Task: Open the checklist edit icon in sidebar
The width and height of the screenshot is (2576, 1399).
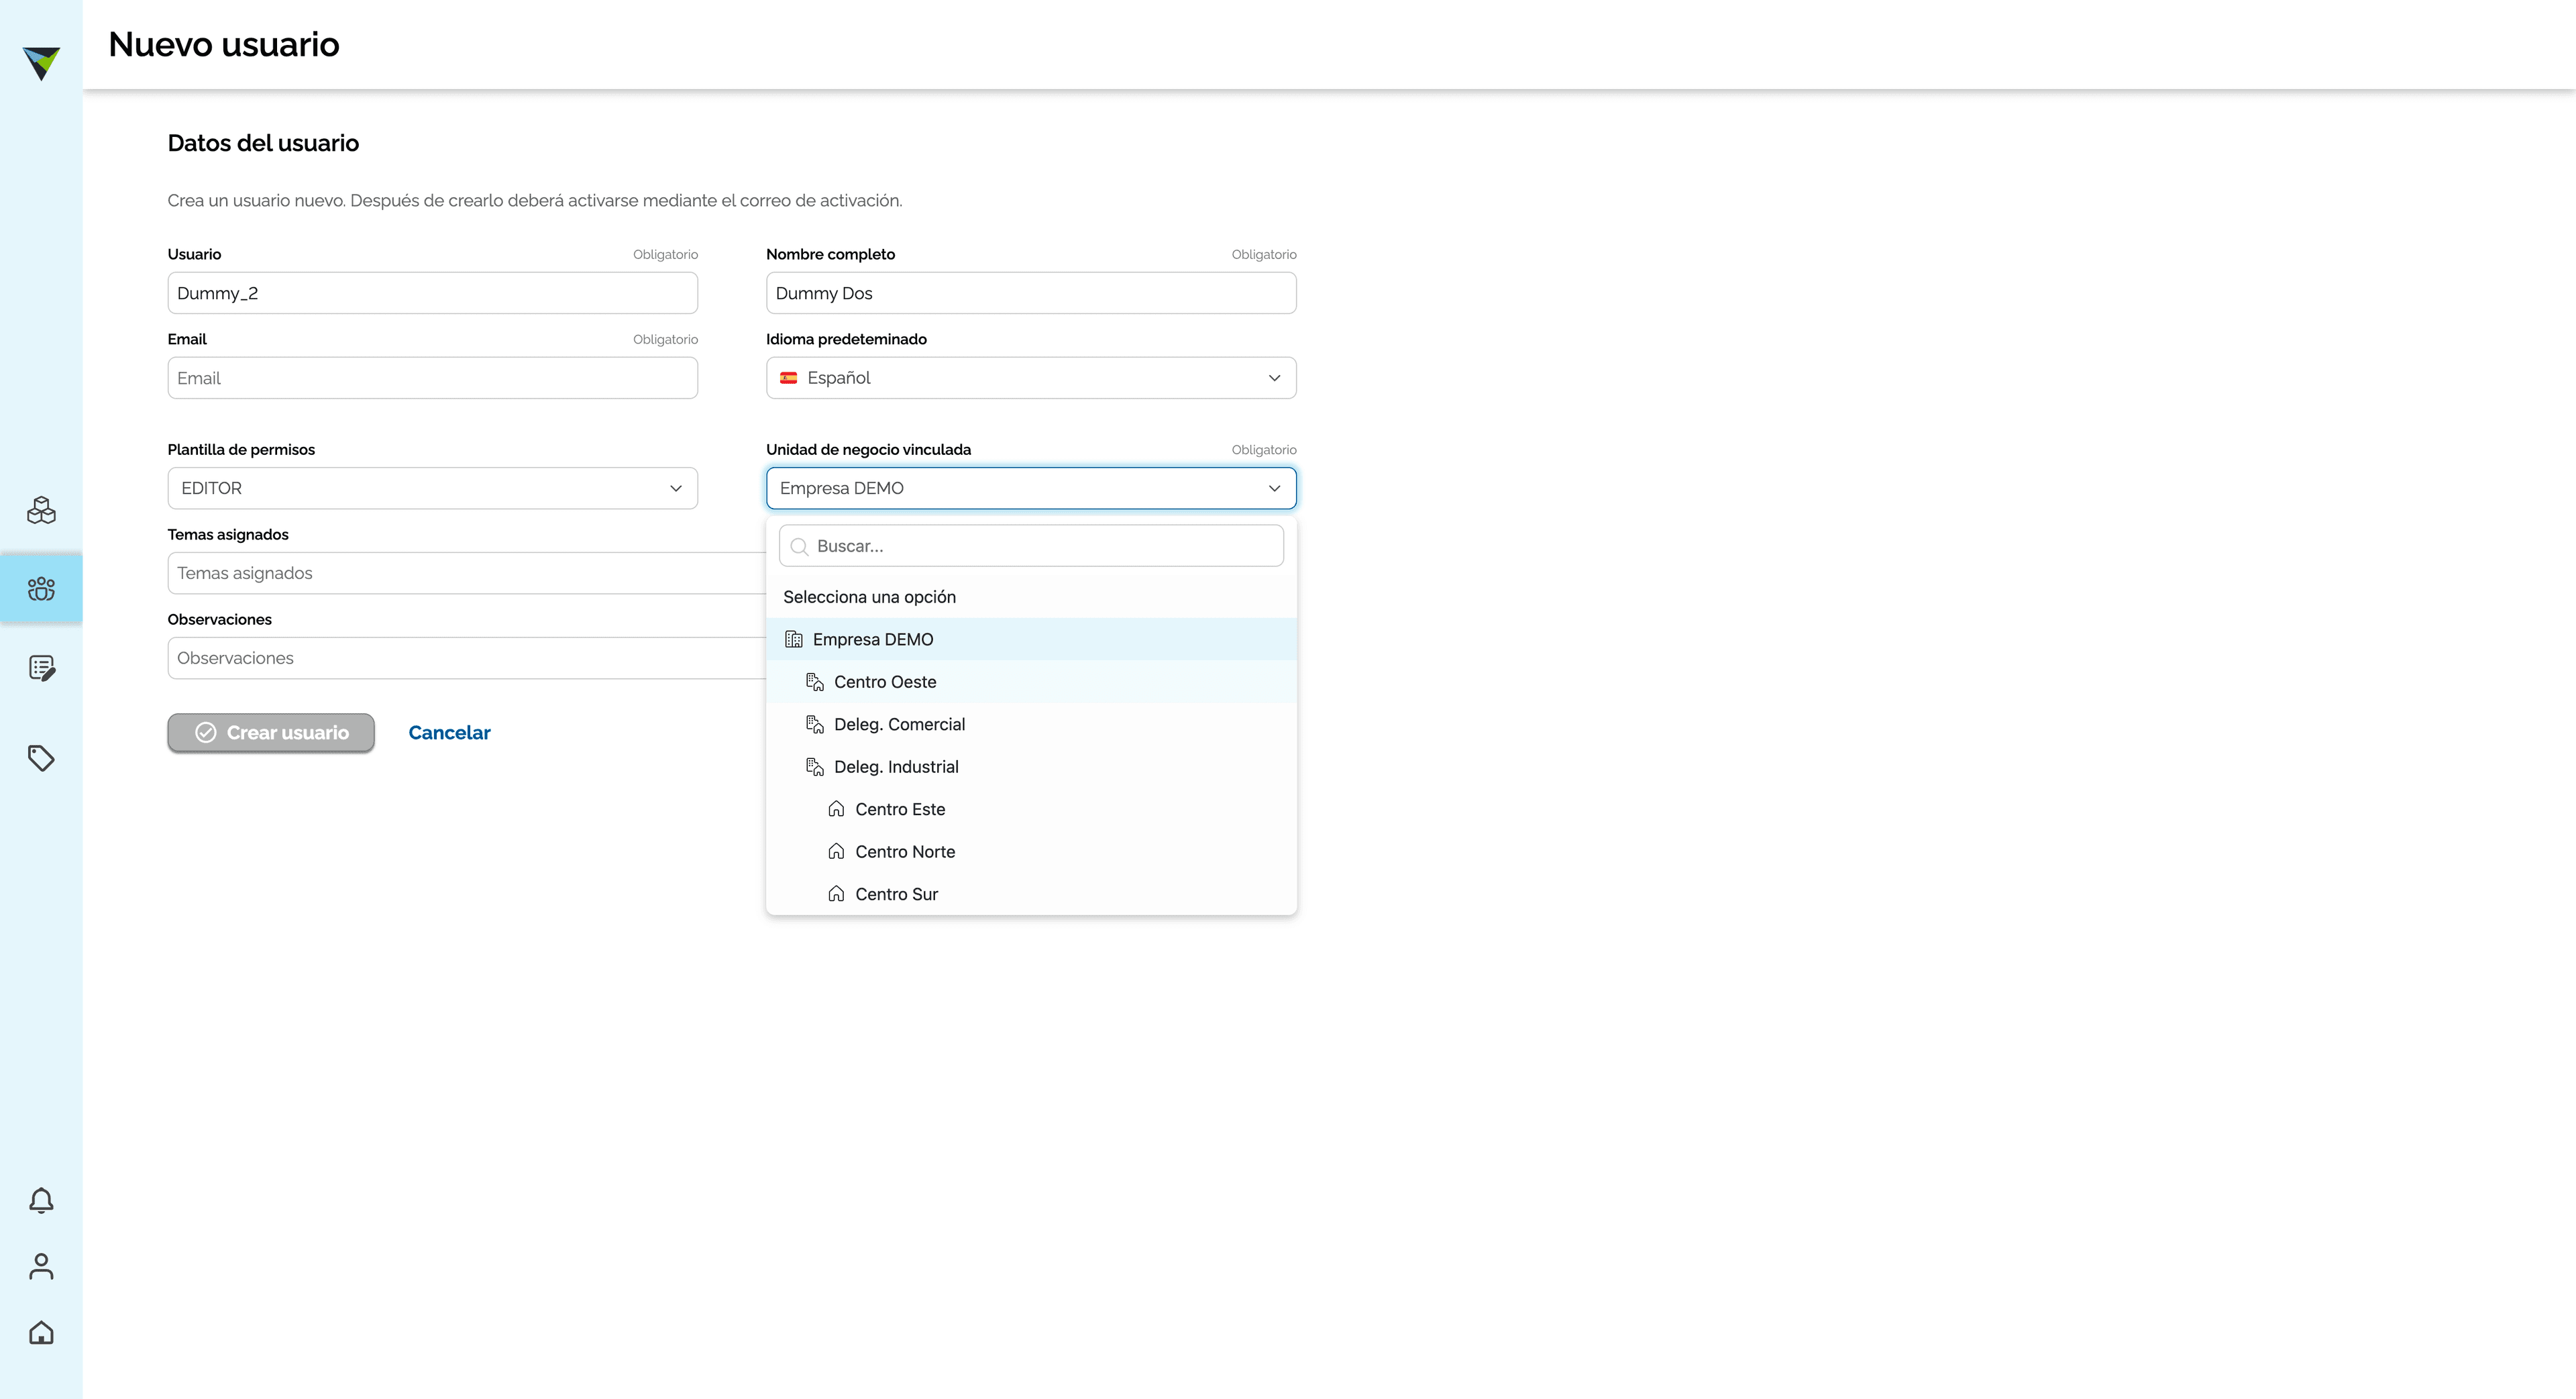Action: tap(41, 668)
